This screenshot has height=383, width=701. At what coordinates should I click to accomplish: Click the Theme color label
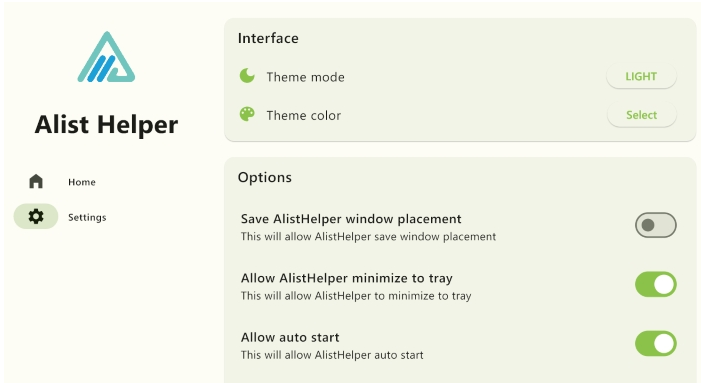point(304,116)
